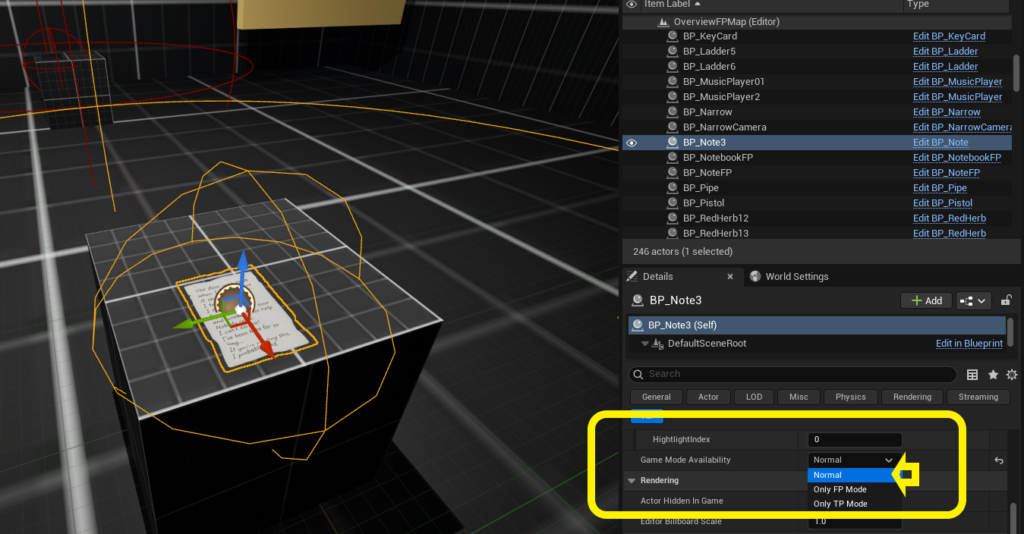Click the lock icon in Details panel

1006,300
